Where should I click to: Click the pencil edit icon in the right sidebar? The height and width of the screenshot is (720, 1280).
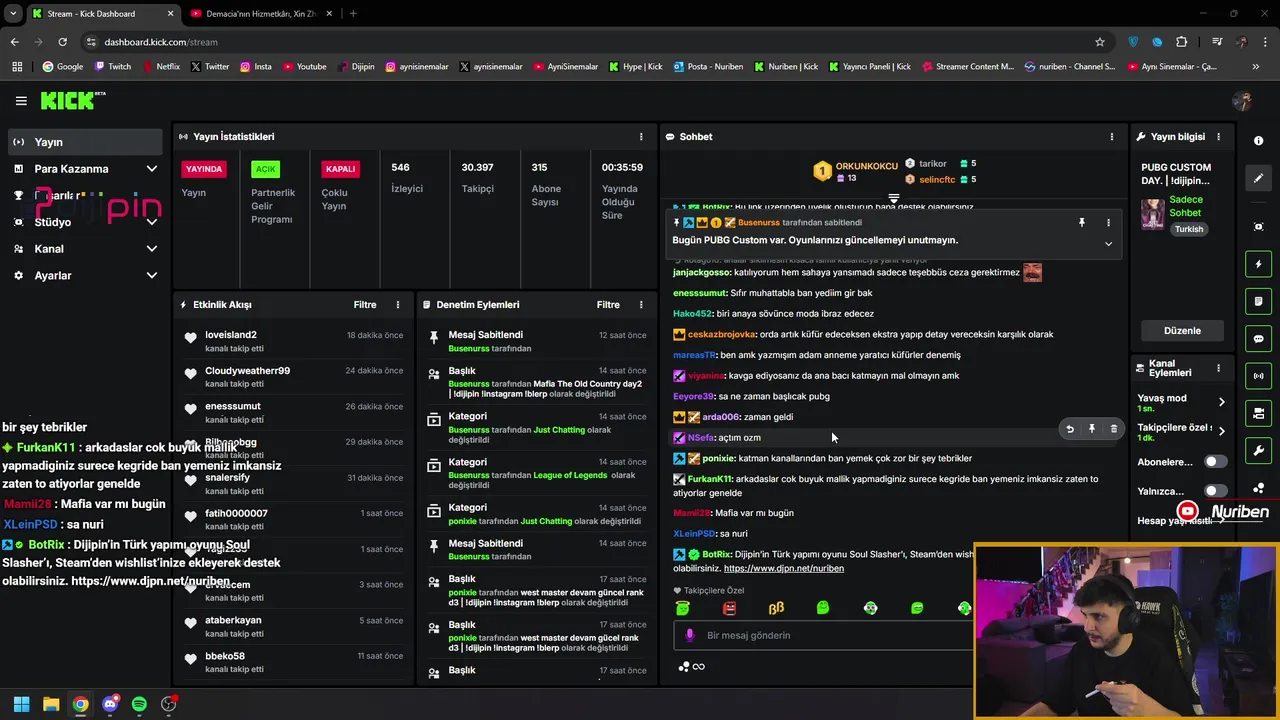1259,178
